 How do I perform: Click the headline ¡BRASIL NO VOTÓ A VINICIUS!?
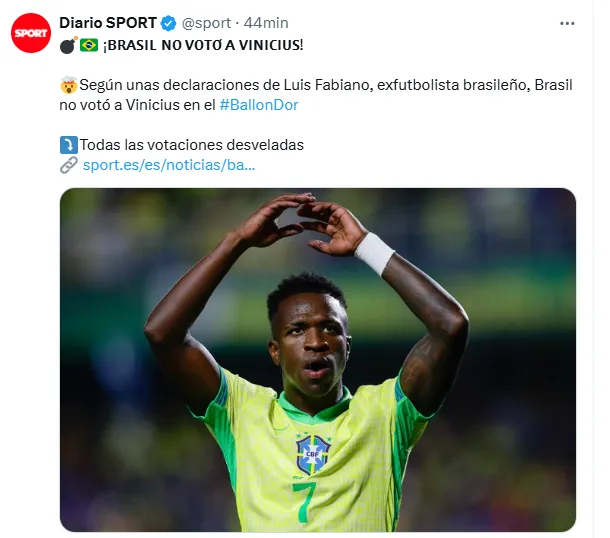tap(203, 45)
